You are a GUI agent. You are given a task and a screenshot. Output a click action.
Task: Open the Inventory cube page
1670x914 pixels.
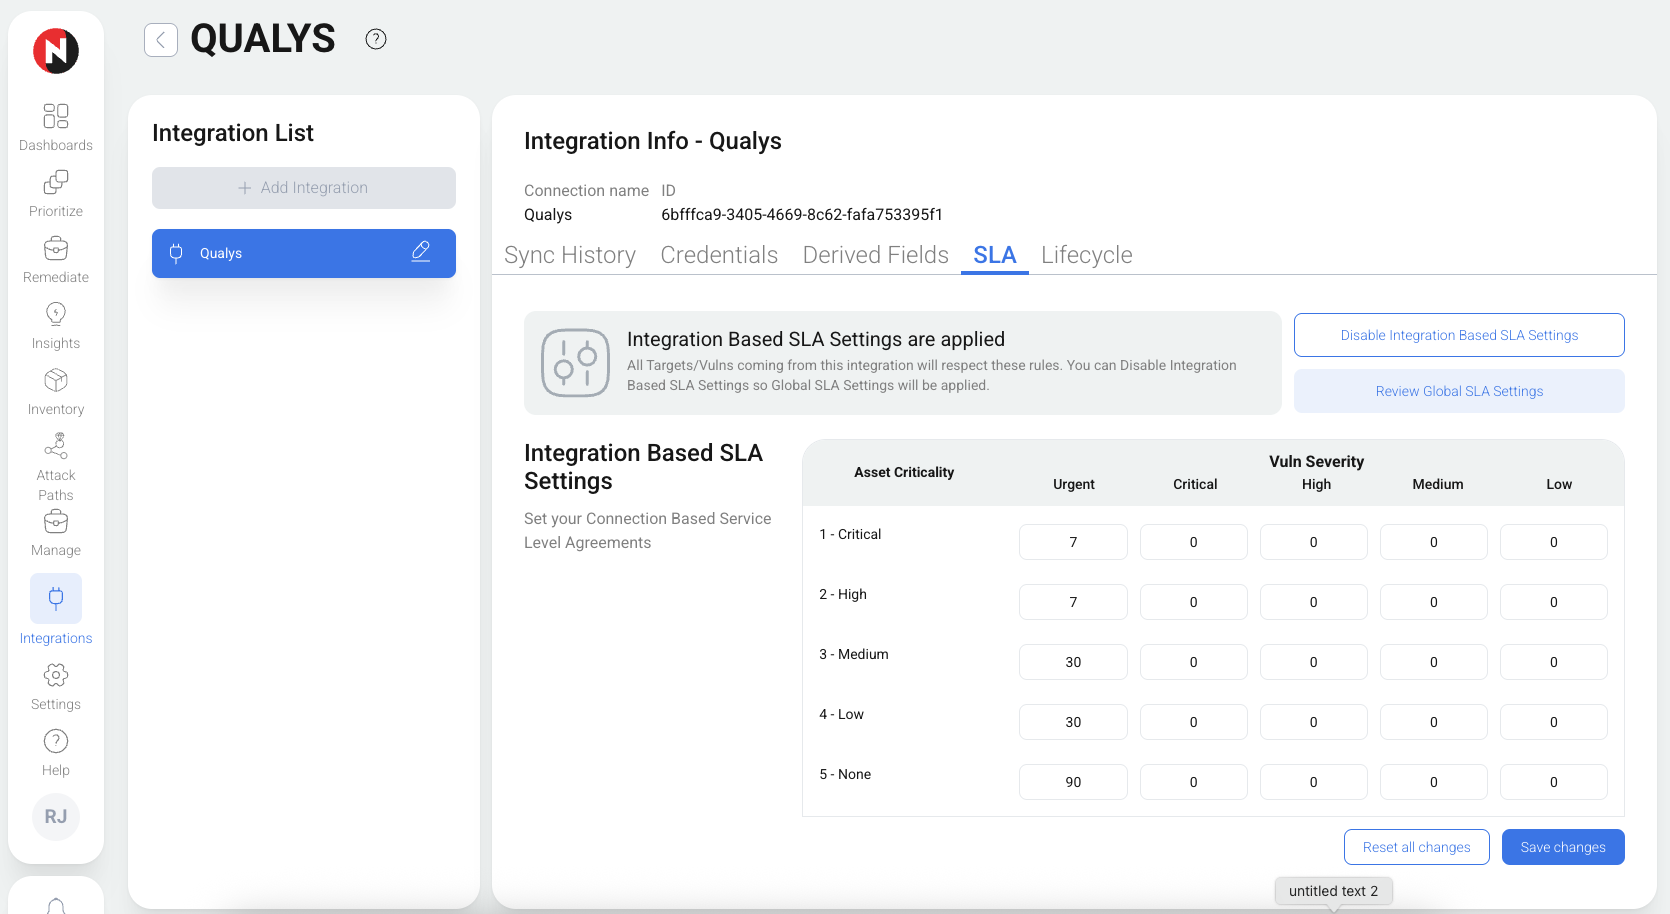[56, 391]
